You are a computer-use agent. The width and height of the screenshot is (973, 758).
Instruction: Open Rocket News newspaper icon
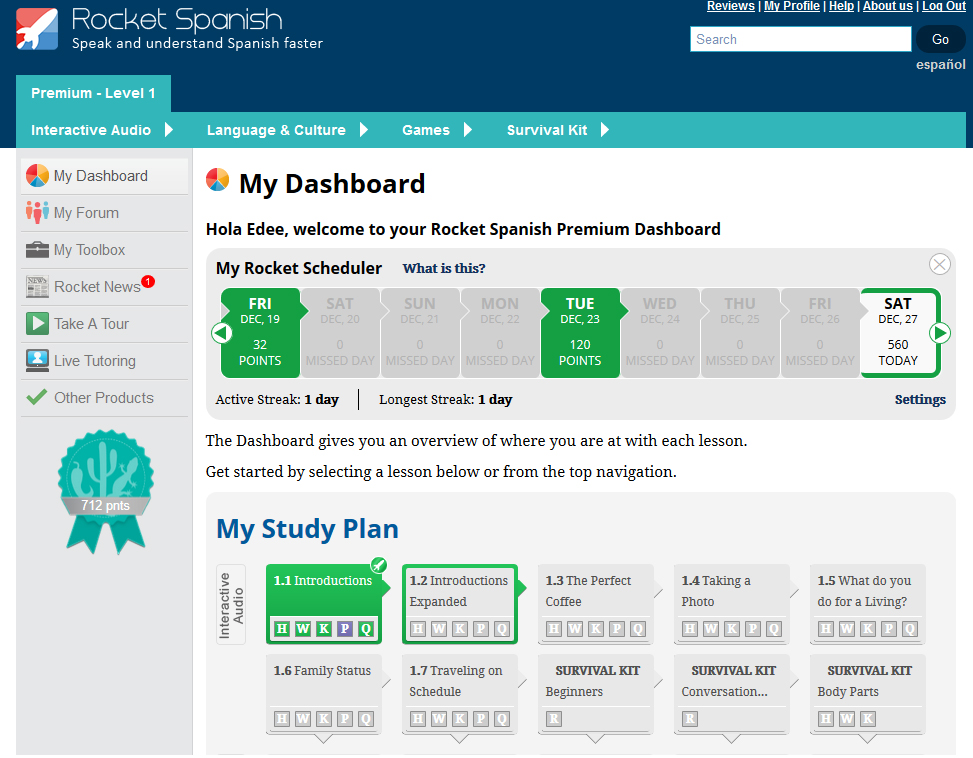pyautogui.click(x=37, y=287)
